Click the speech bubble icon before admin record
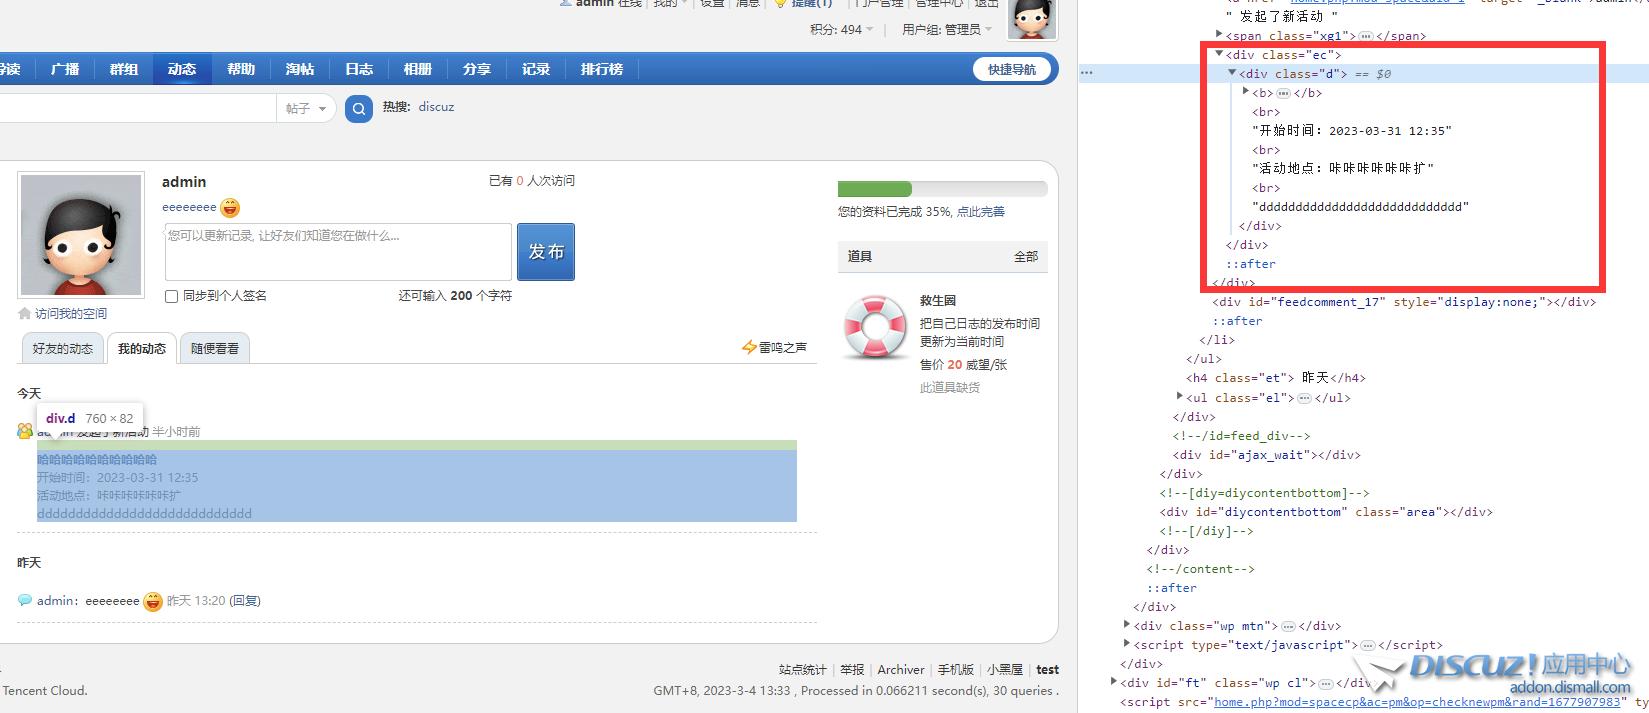This screenshot has width=1649, height=713. tap(25, 600)
